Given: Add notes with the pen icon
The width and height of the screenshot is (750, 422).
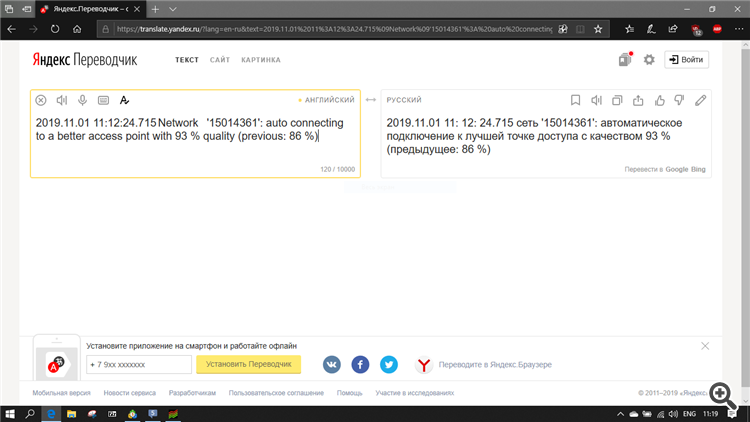Looking at the screenshot, I should [651, 29].
